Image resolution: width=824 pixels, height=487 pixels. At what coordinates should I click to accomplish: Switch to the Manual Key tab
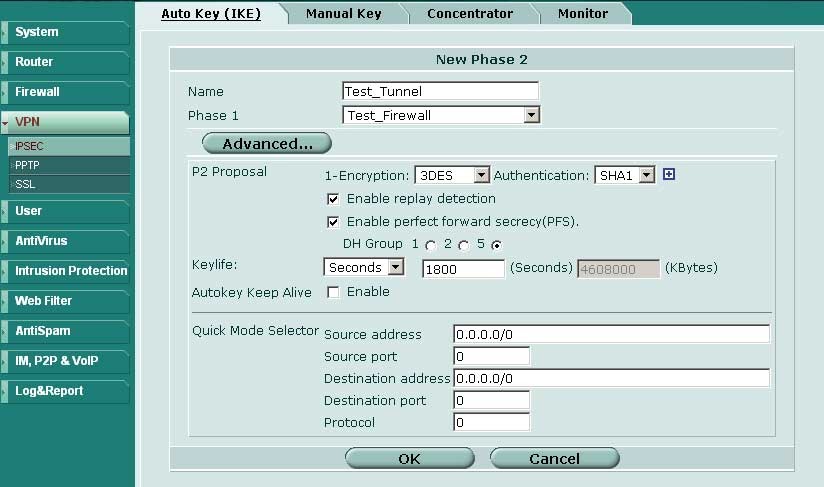(344, 14)
